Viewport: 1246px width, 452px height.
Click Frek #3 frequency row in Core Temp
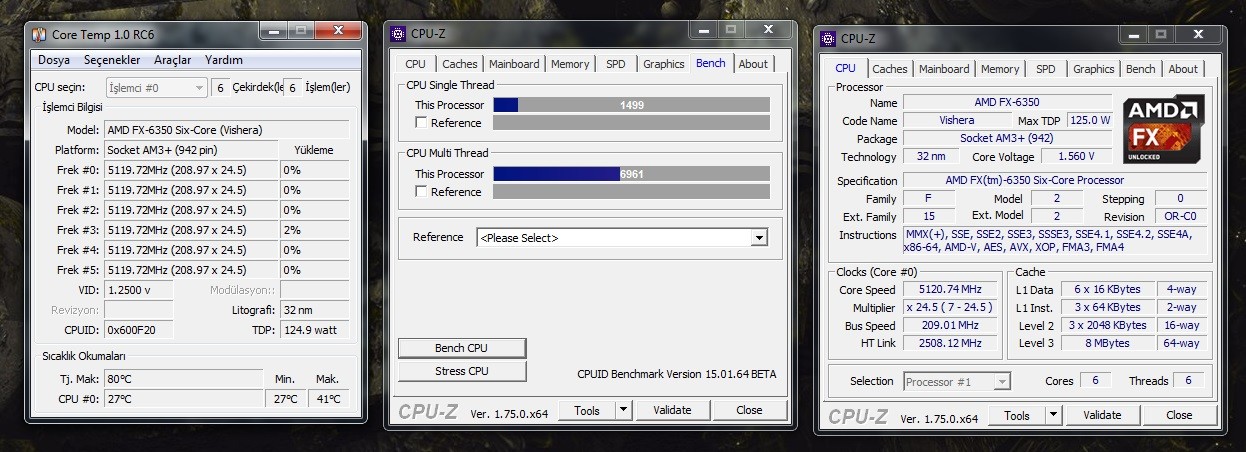[191, 230]
